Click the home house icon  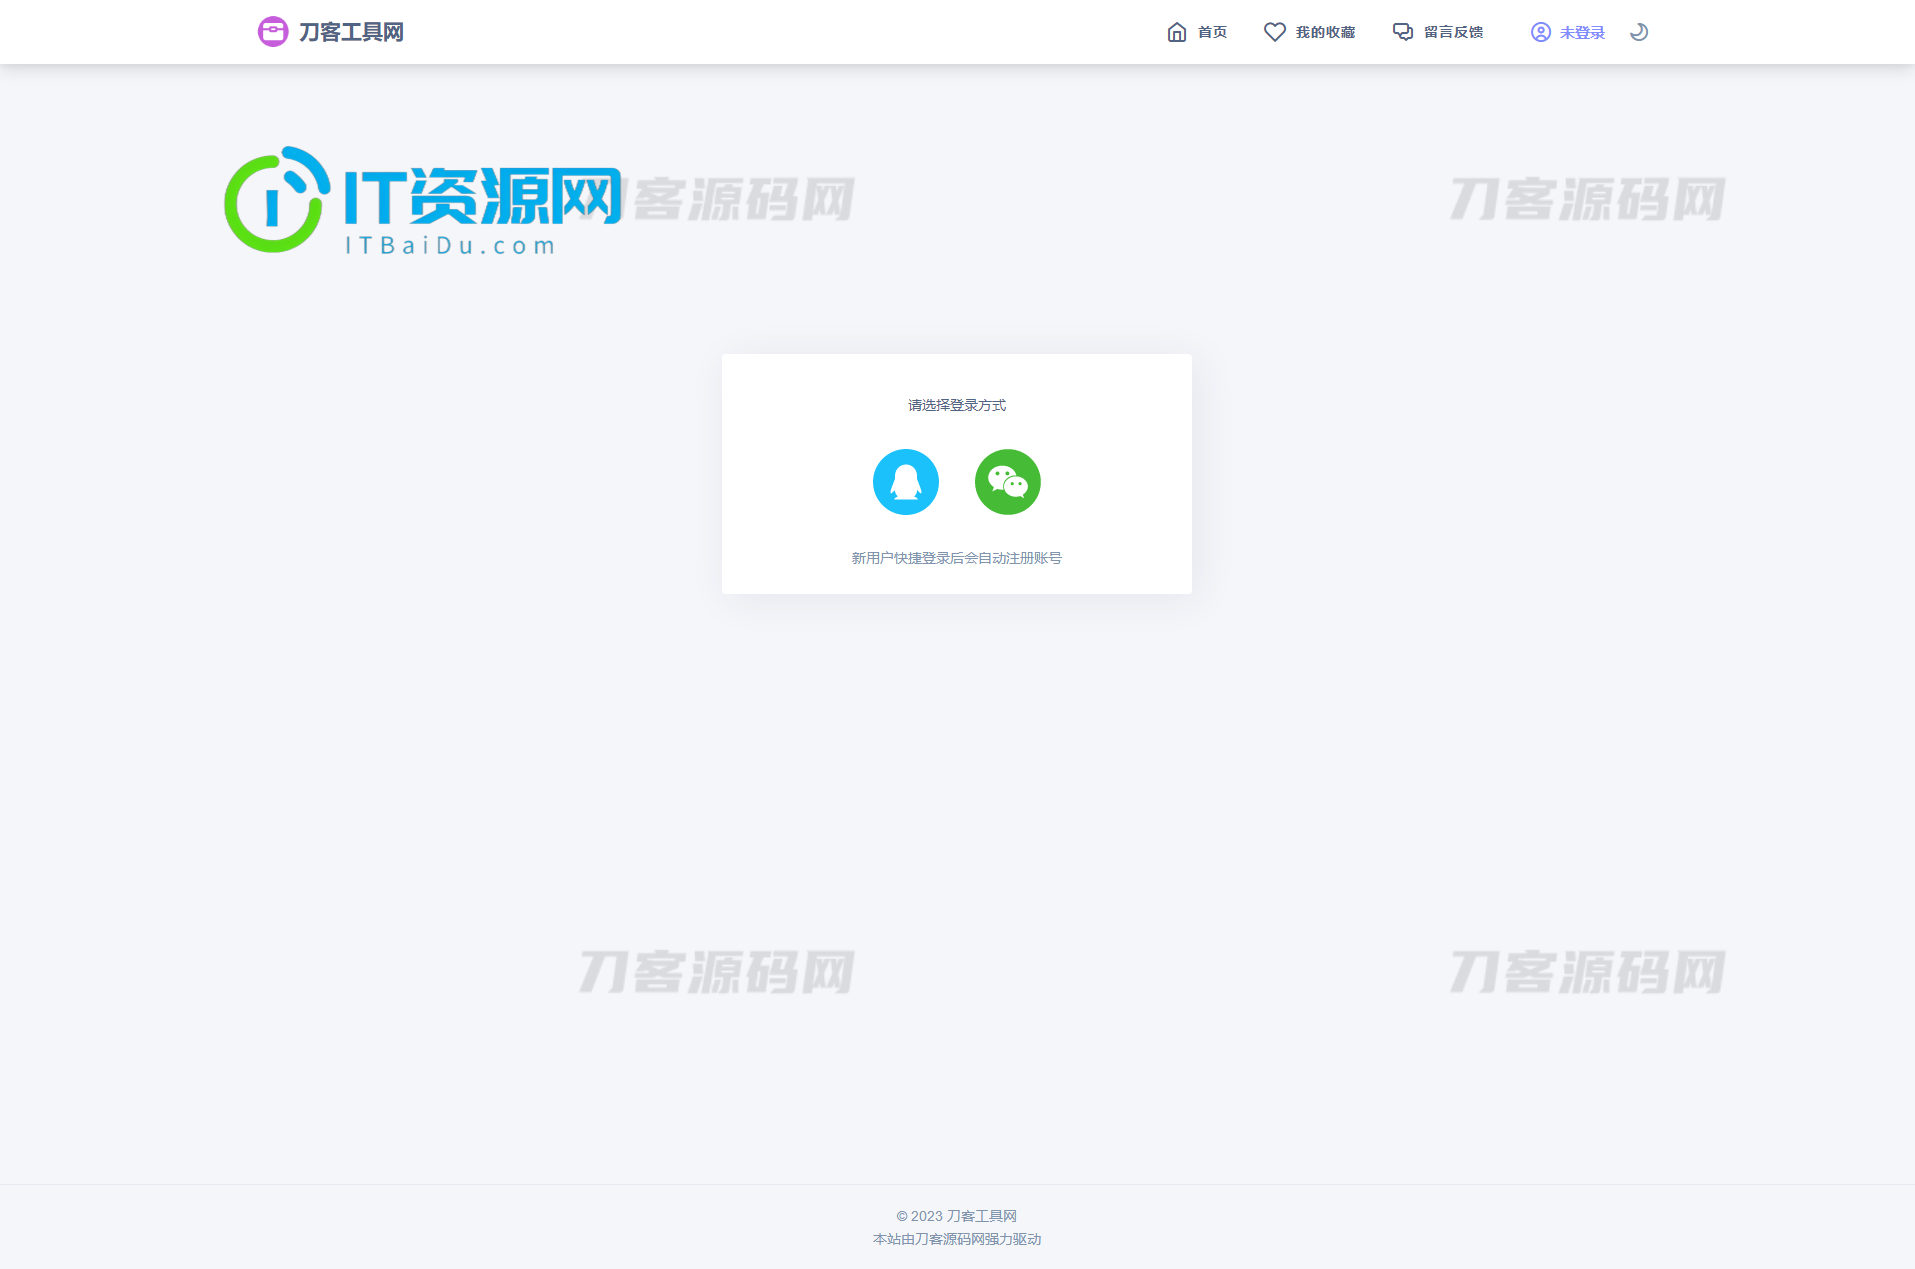[1177, 32]
